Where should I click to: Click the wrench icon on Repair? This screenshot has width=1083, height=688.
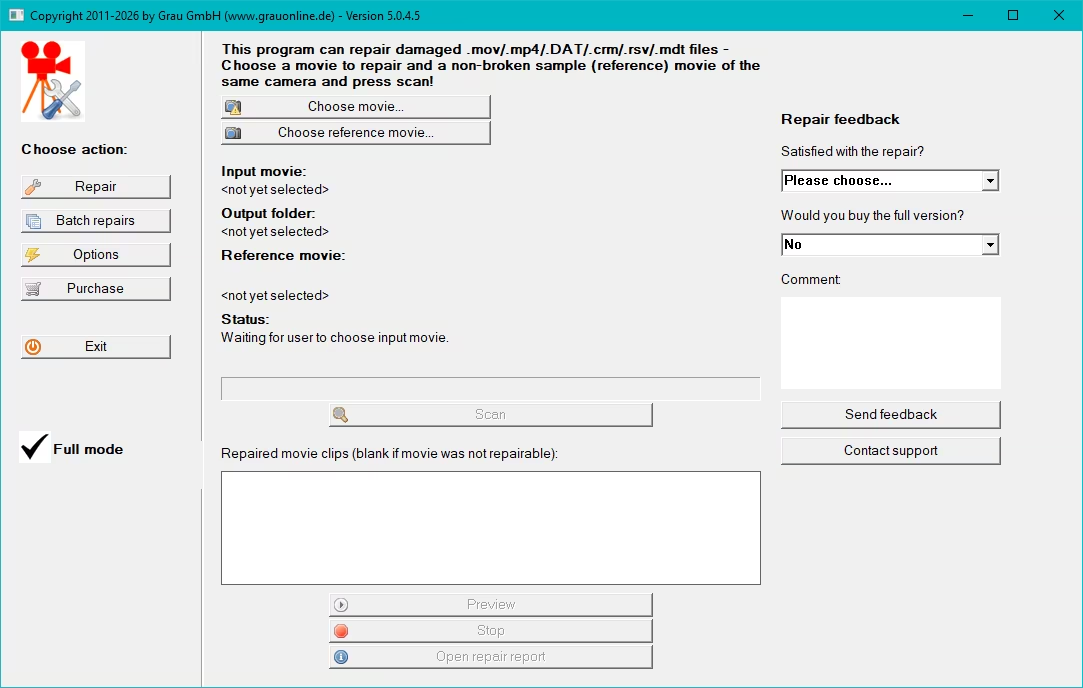click(x=32, y=187)
